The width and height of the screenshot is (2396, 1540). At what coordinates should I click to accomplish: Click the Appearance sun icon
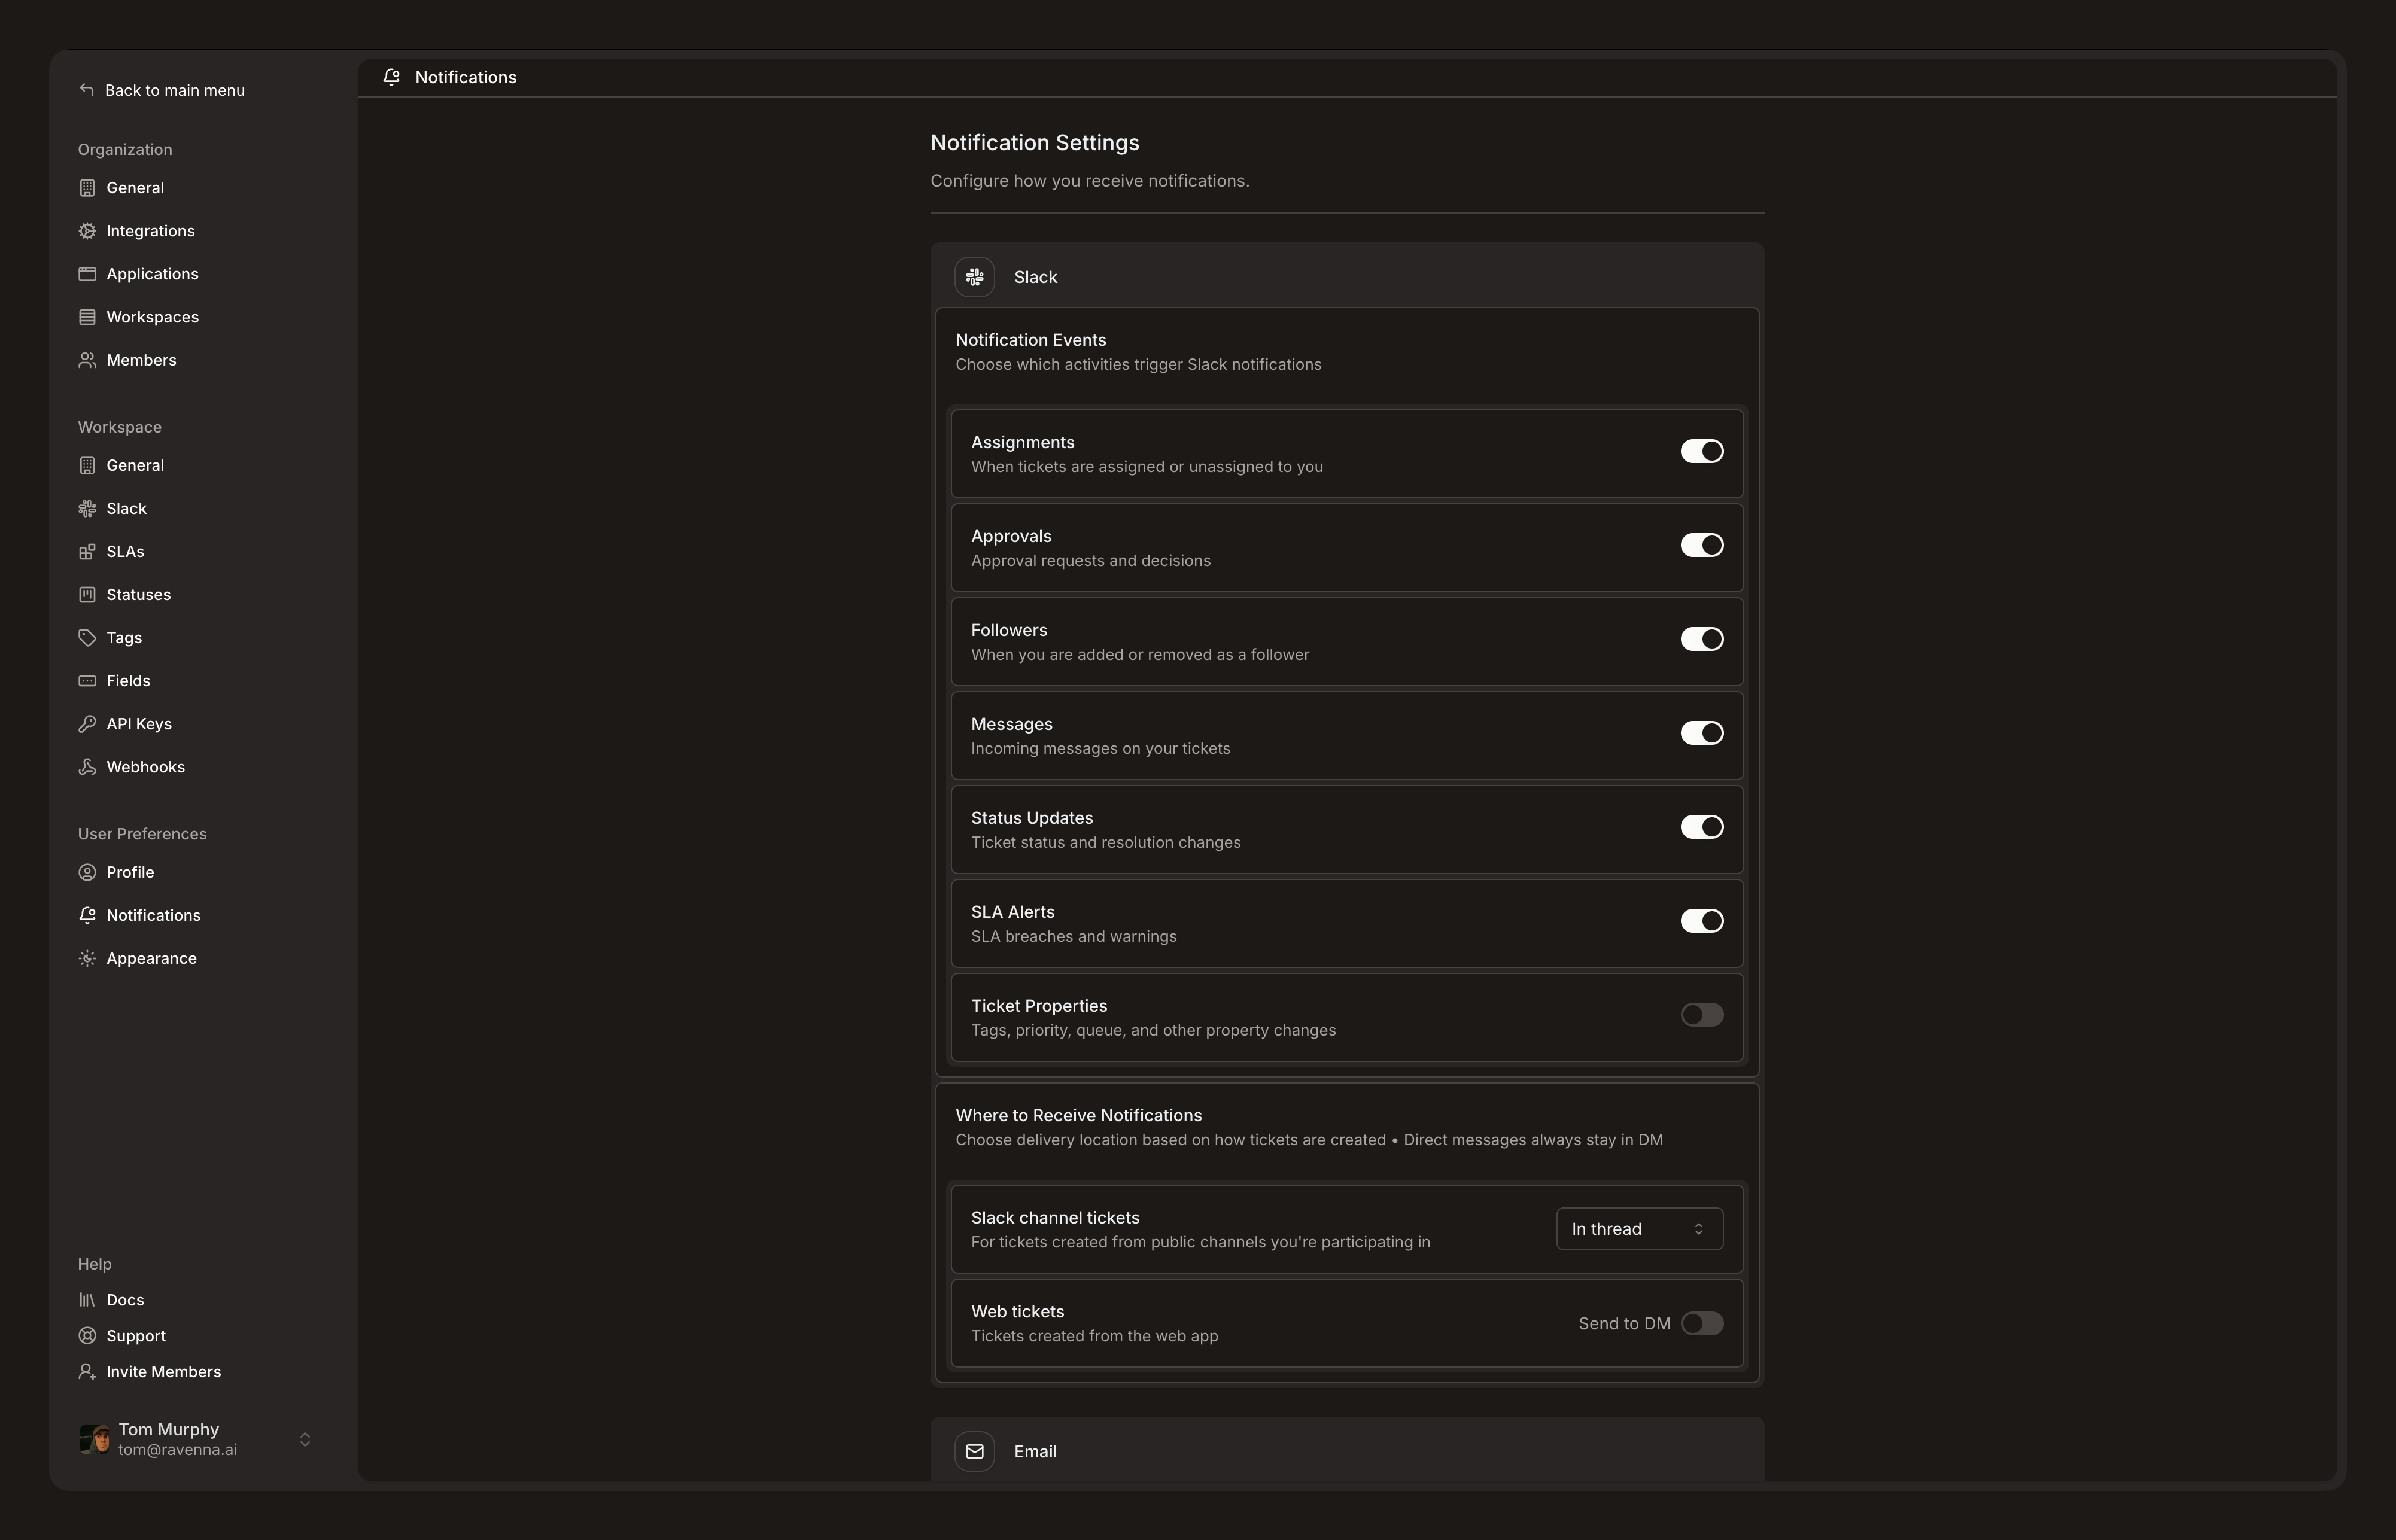[87, 958]
